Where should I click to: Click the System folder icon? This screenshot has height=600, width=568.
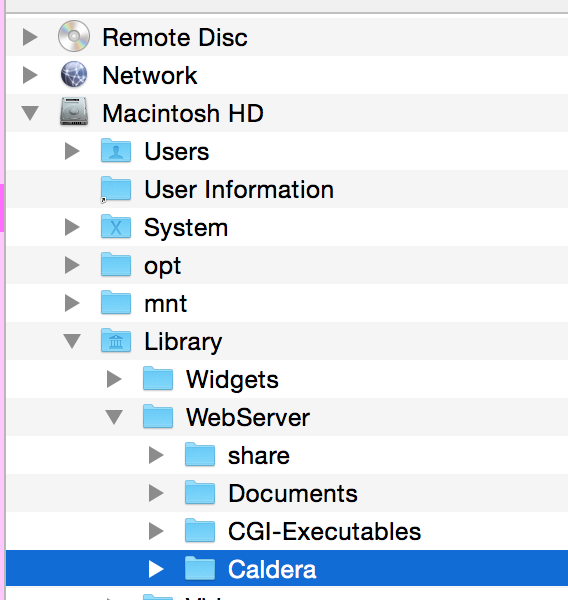pyautogui.click(x=116, y=227)
